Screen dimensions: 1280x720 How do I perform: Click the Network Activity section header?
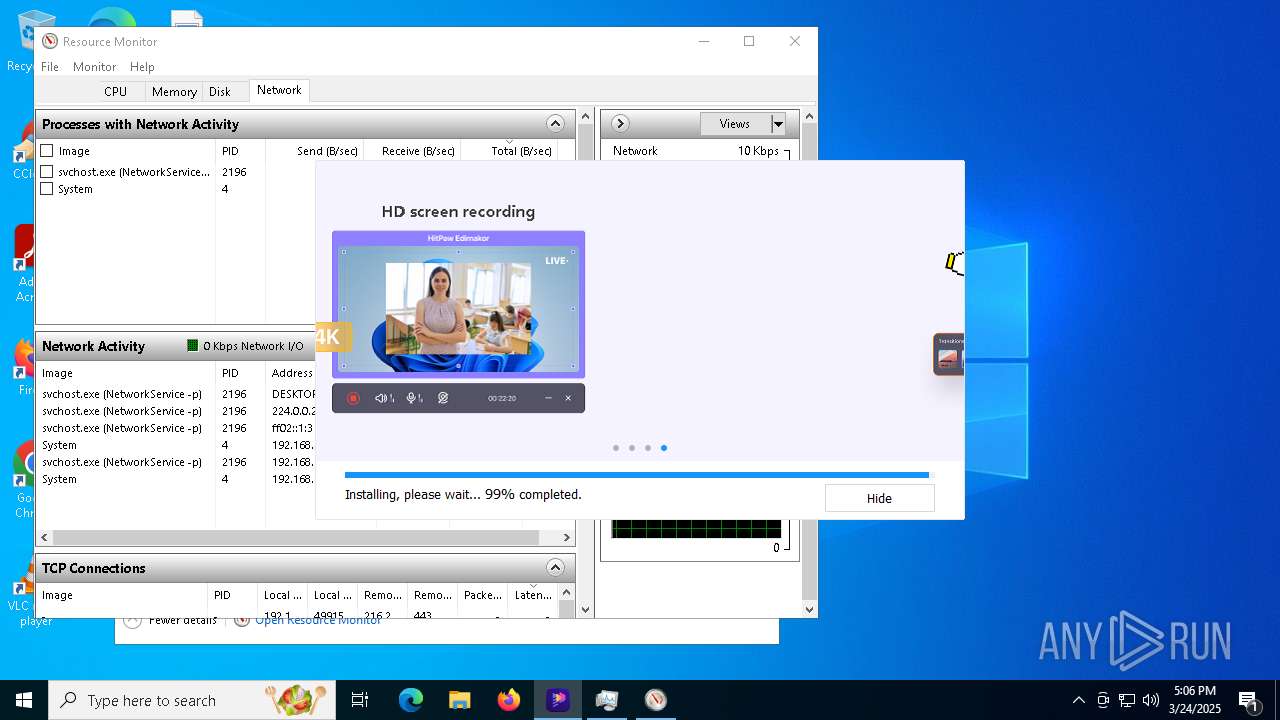176,346
